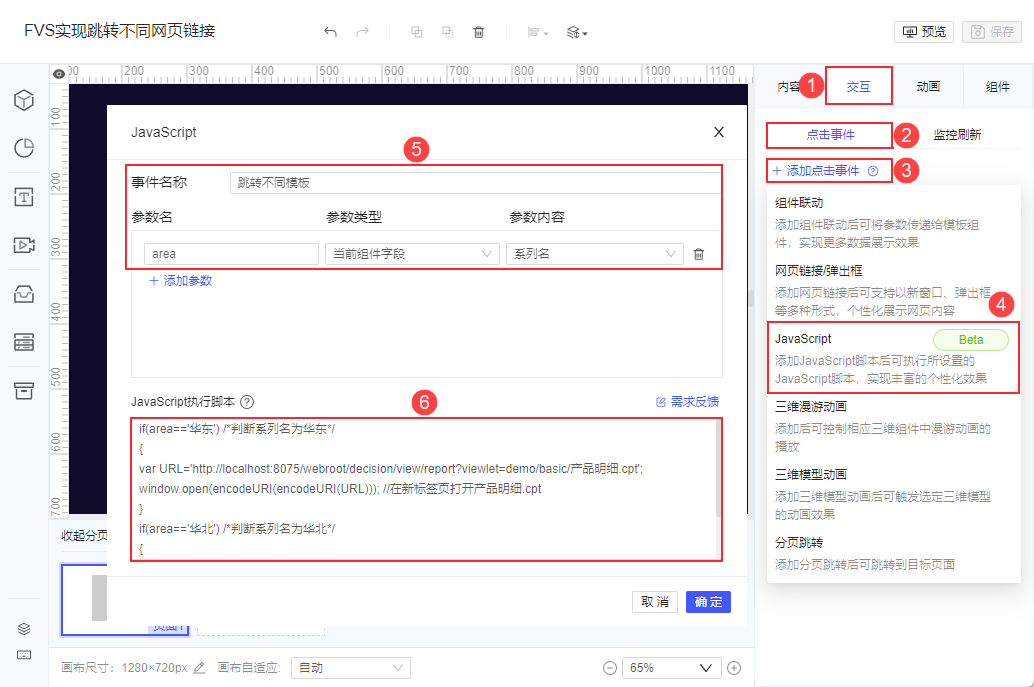Open the chart component panel

pos(24,148)
